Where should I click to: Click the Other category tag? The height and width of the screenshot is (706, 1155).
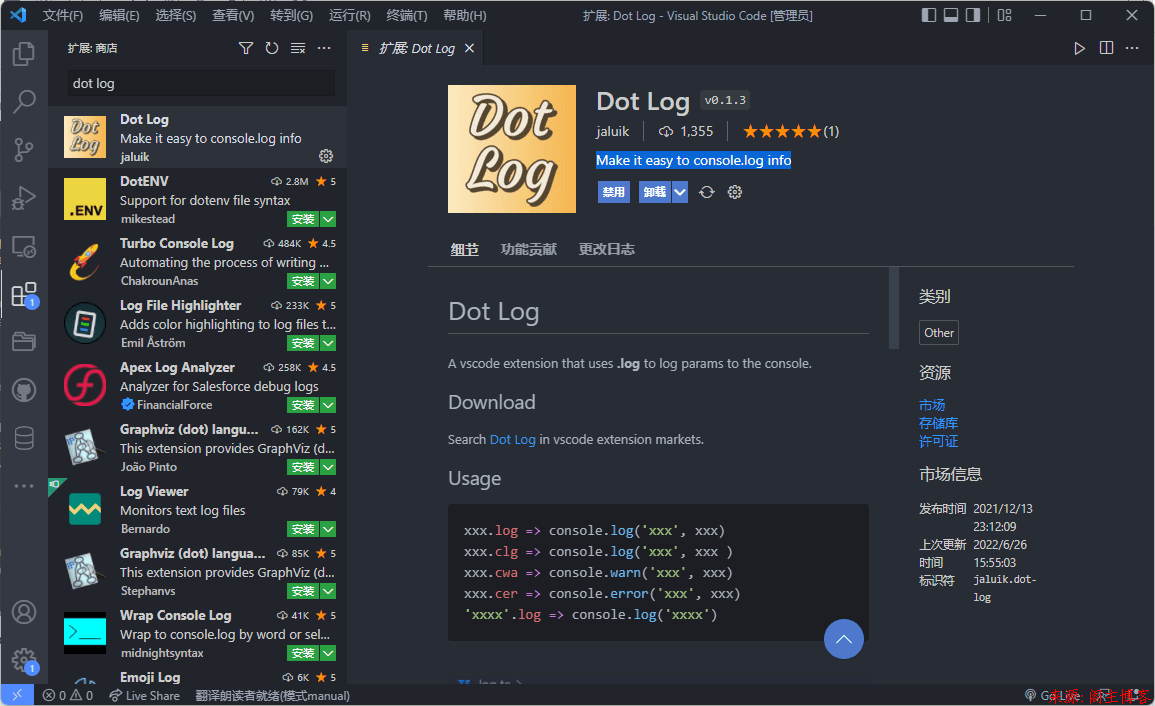938,332
